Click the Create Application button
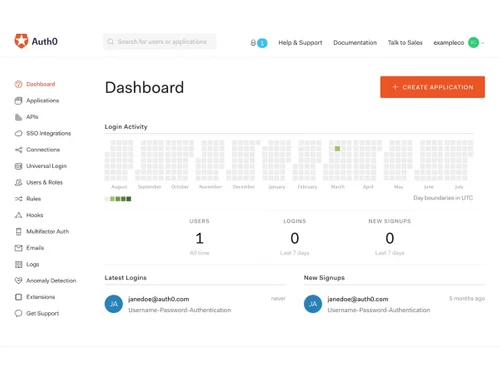Screen dimensions: 500x375 point(432,87)
